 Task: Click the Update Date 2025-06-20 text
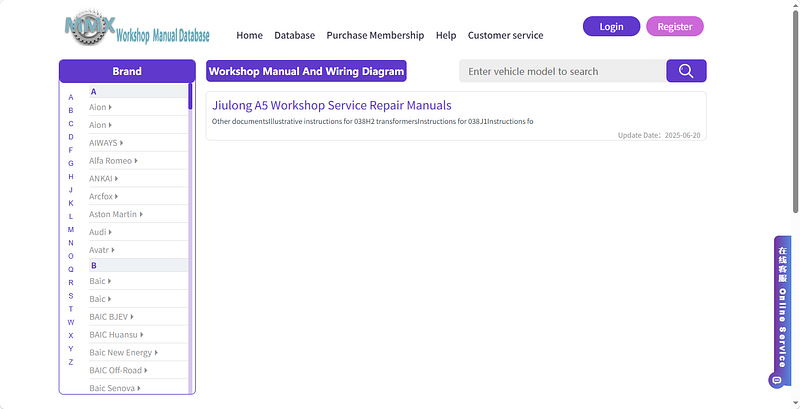[659, 136]
